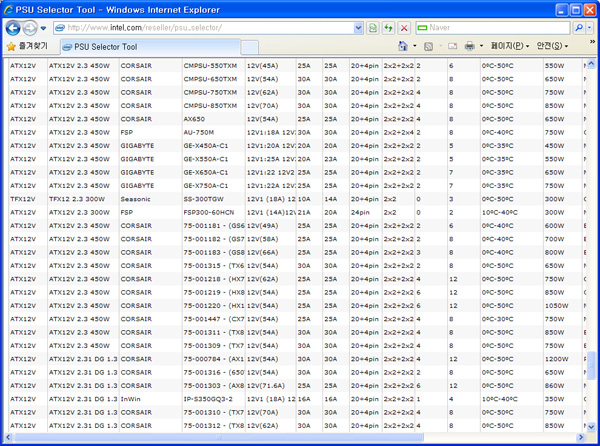Go forward using the Forward arrow button
600x446 pixels.
[30, 28]
